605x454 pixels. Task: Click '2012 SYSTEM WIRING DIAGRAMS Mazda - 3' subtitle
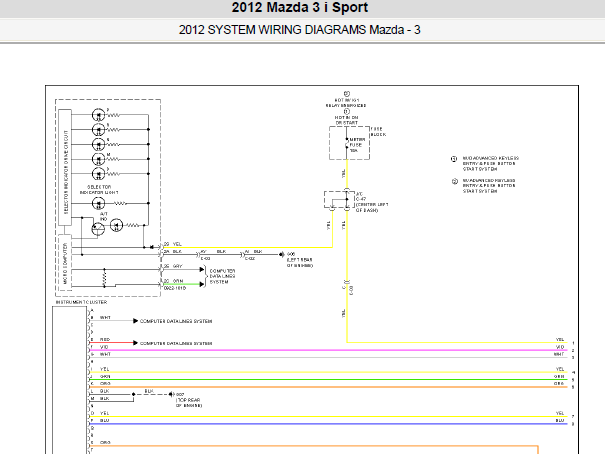click(299, 30)
